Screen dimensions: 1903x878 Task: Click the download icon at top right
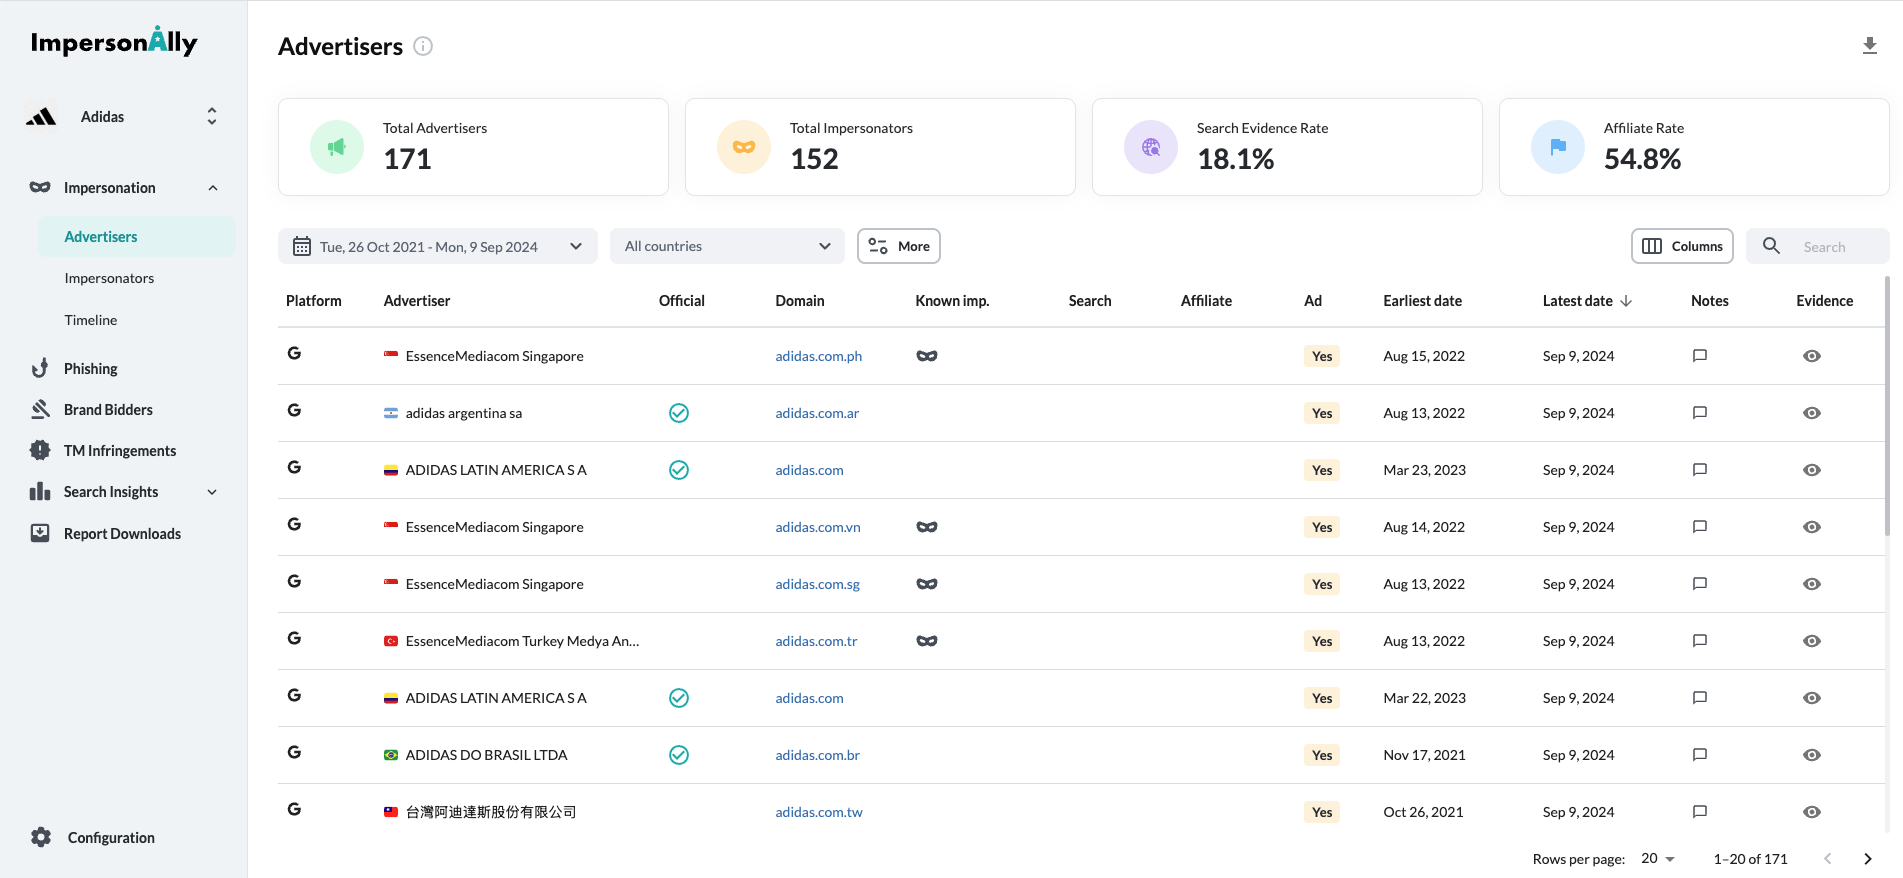tap(1869, 46)
